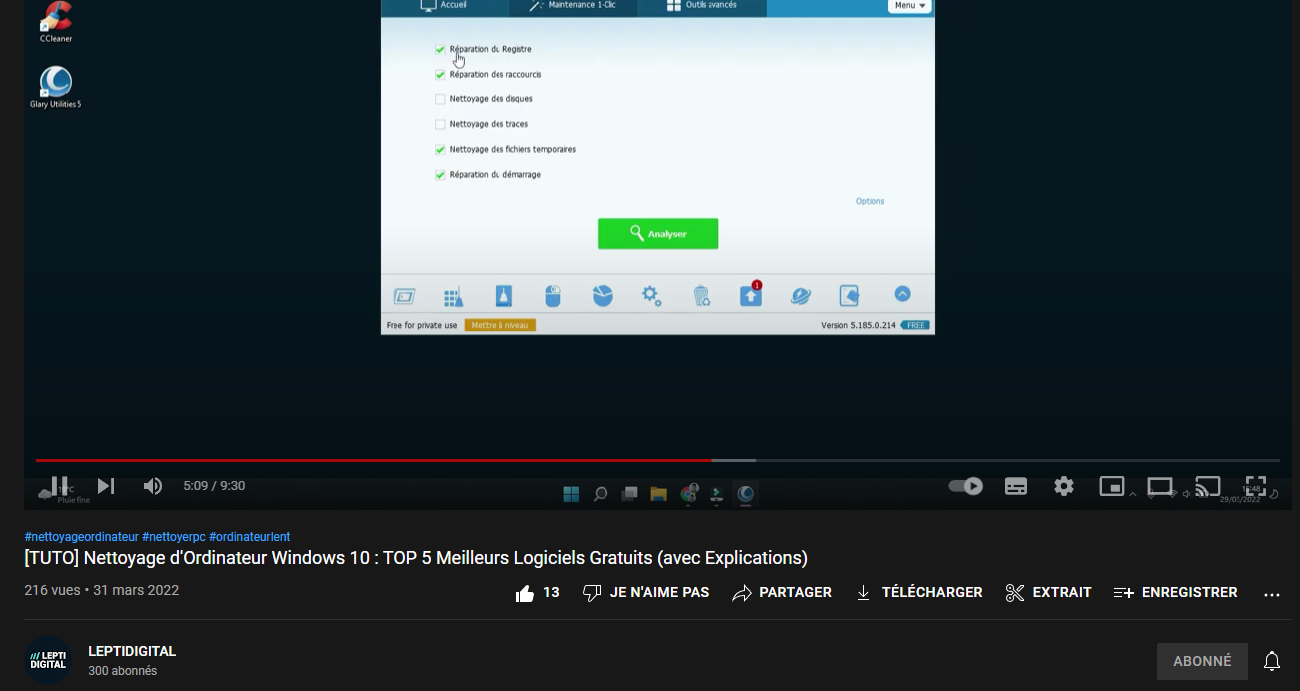1300x691 pixels.
Task: Toggle the autoplay switch
Action: coord(966,486)
